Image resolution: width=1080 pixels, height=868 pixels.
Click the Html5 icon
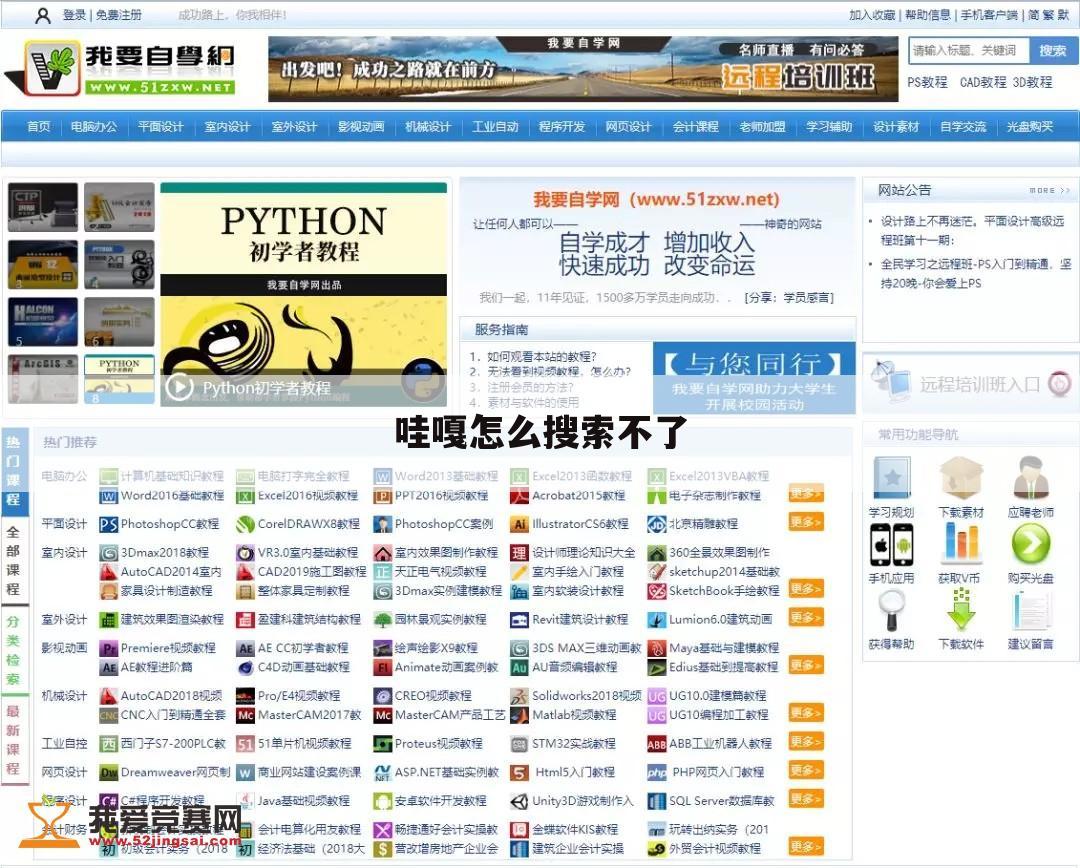[519, 773]
